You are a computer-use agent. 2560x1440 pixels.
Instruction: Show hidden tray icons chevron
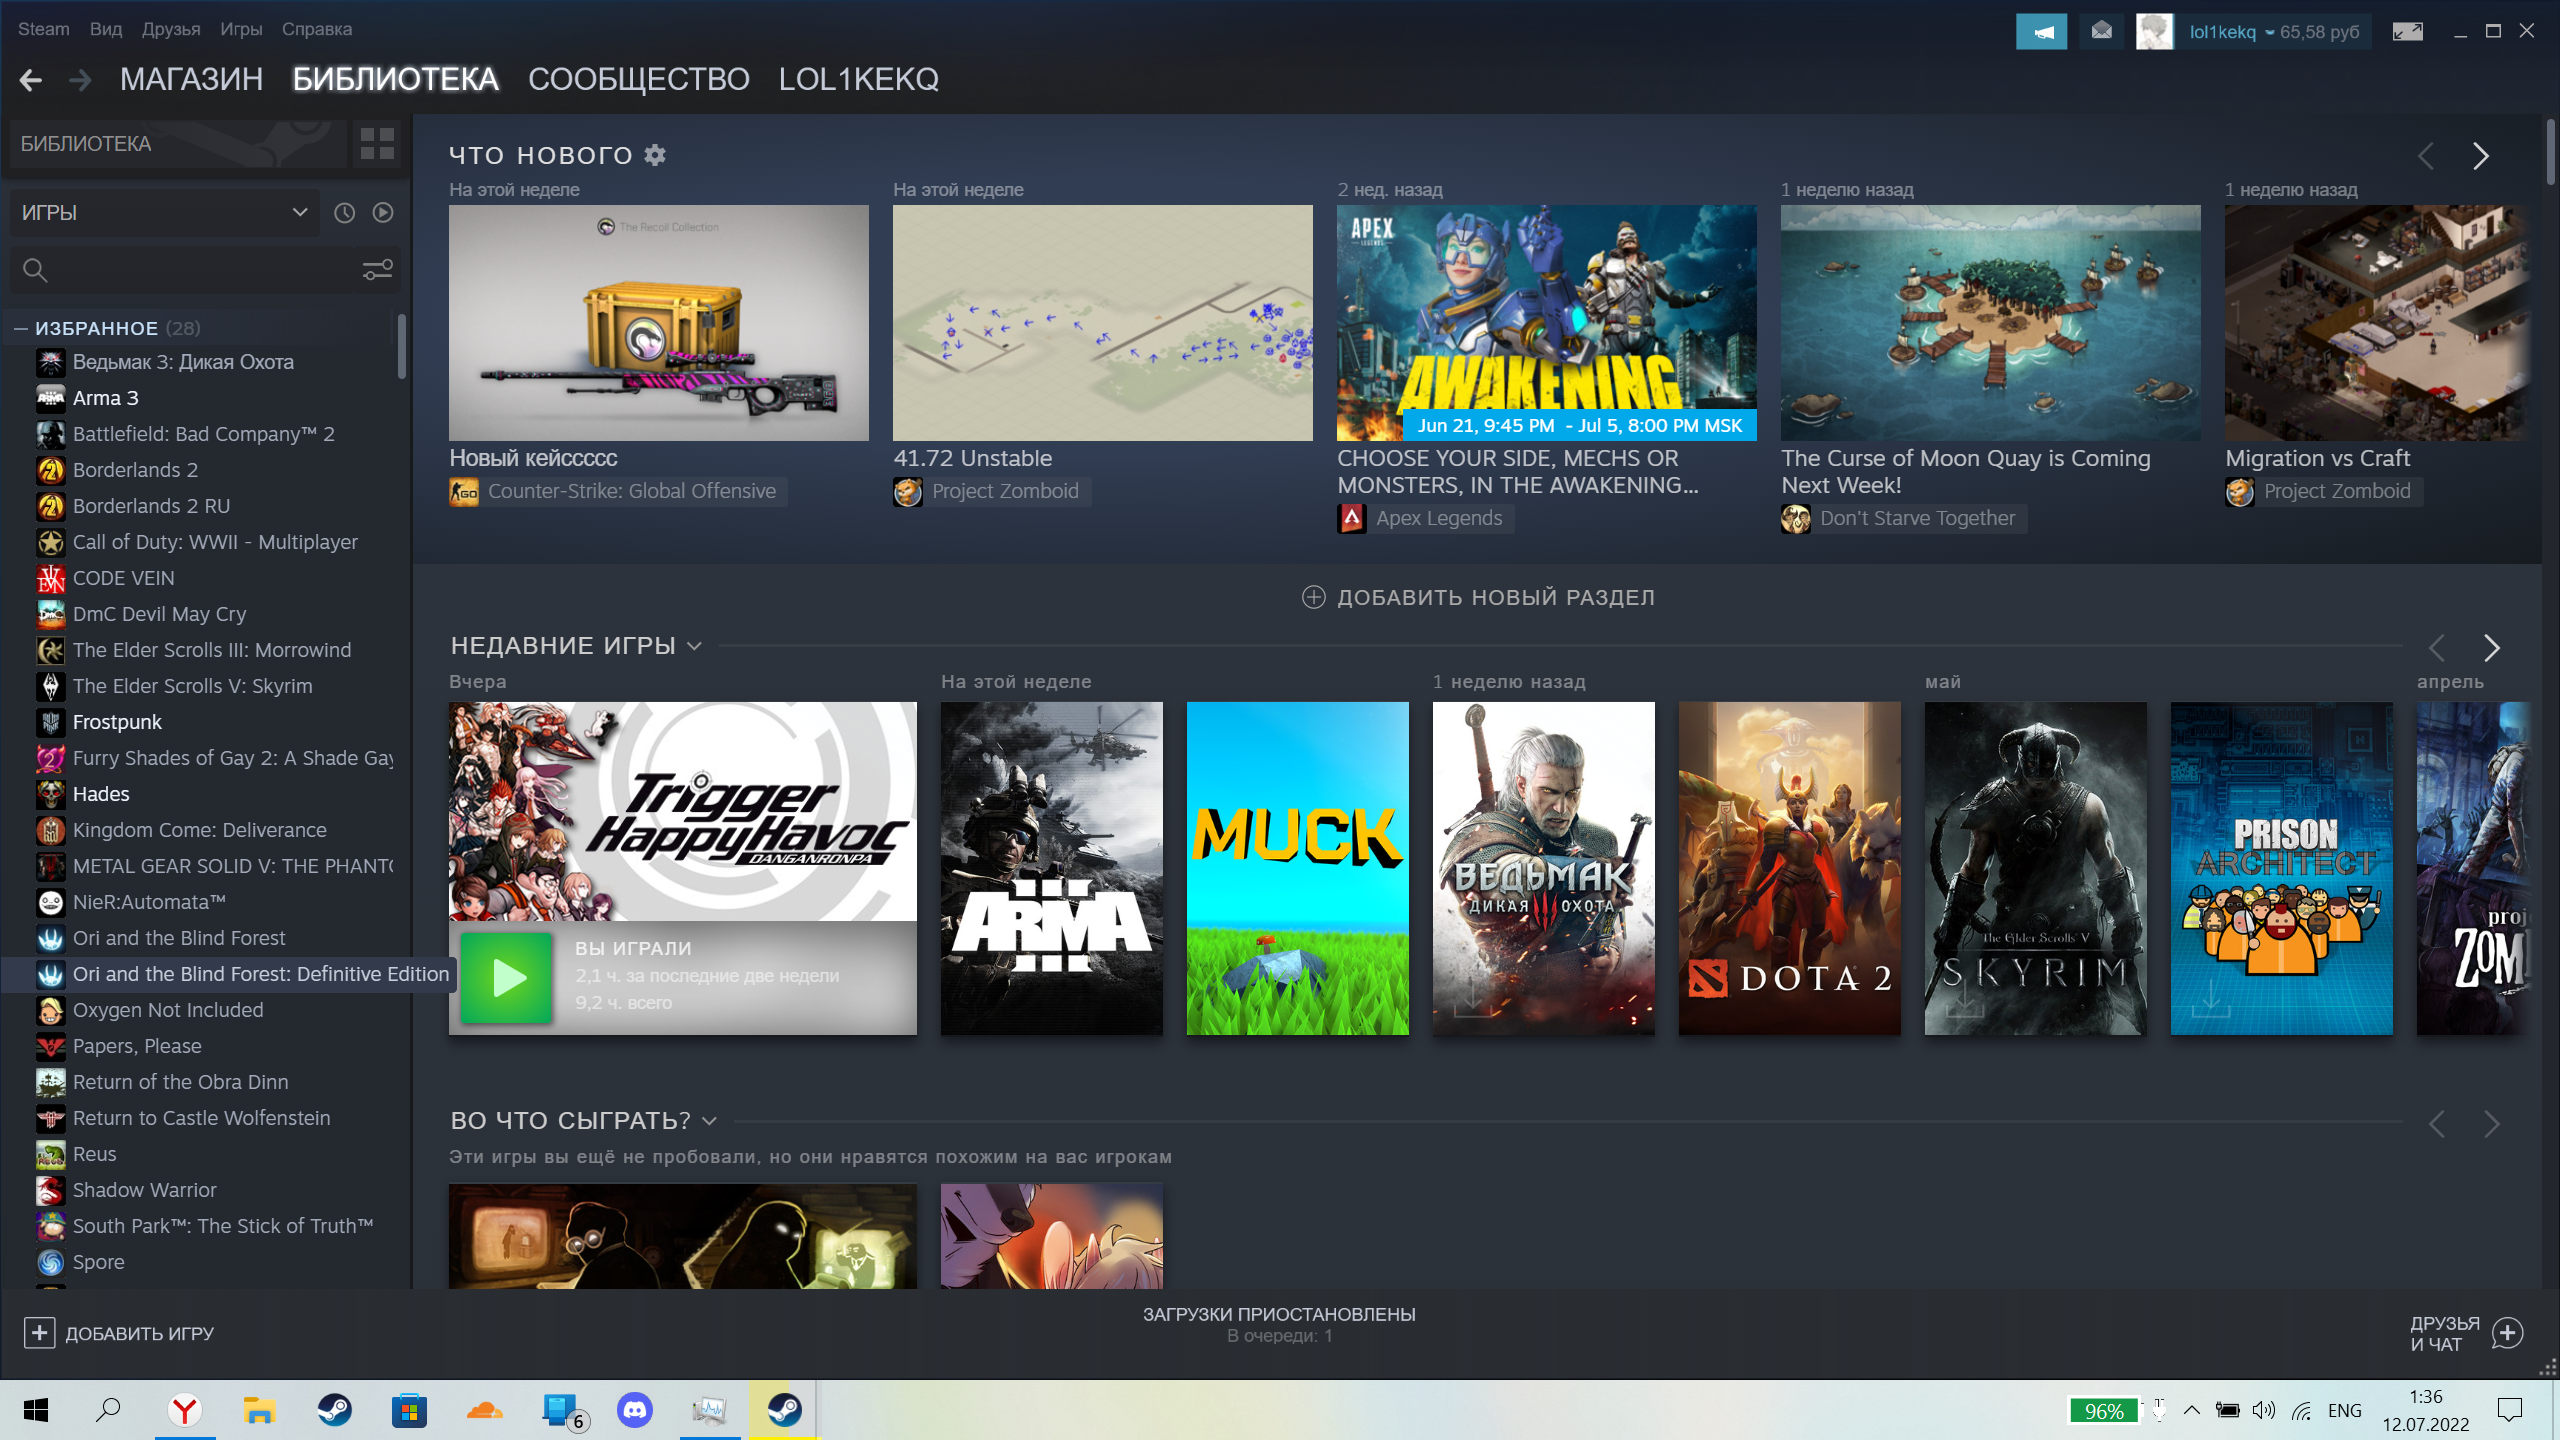[2191, 1410]
